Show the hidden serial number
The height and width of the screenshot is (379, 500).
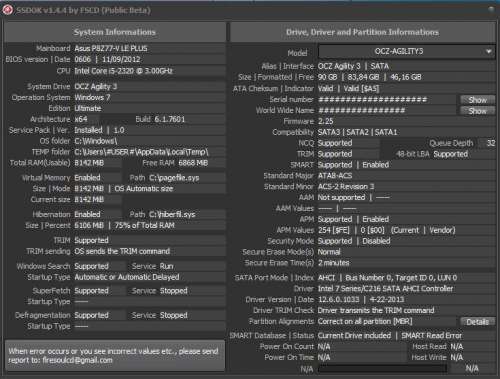(x=477, y=100)
